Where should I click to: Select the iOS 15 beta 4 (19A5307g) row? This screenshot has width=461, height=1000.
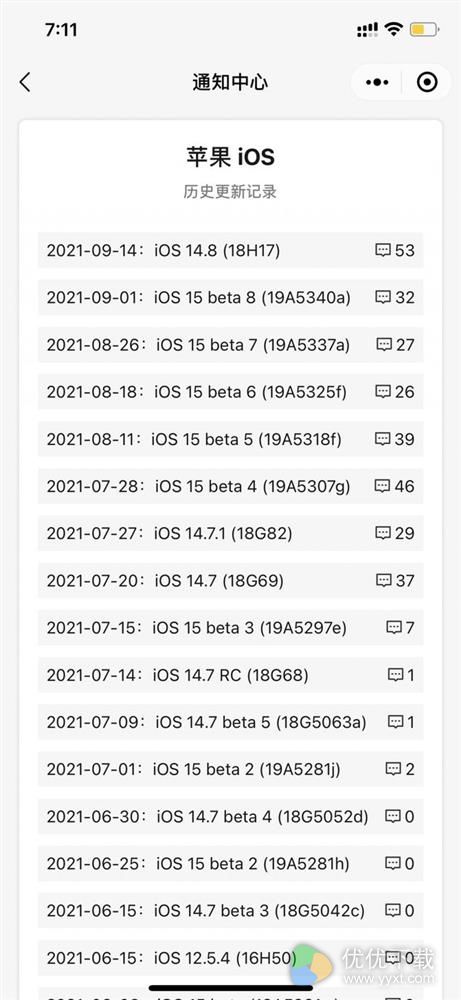point(230,486)
